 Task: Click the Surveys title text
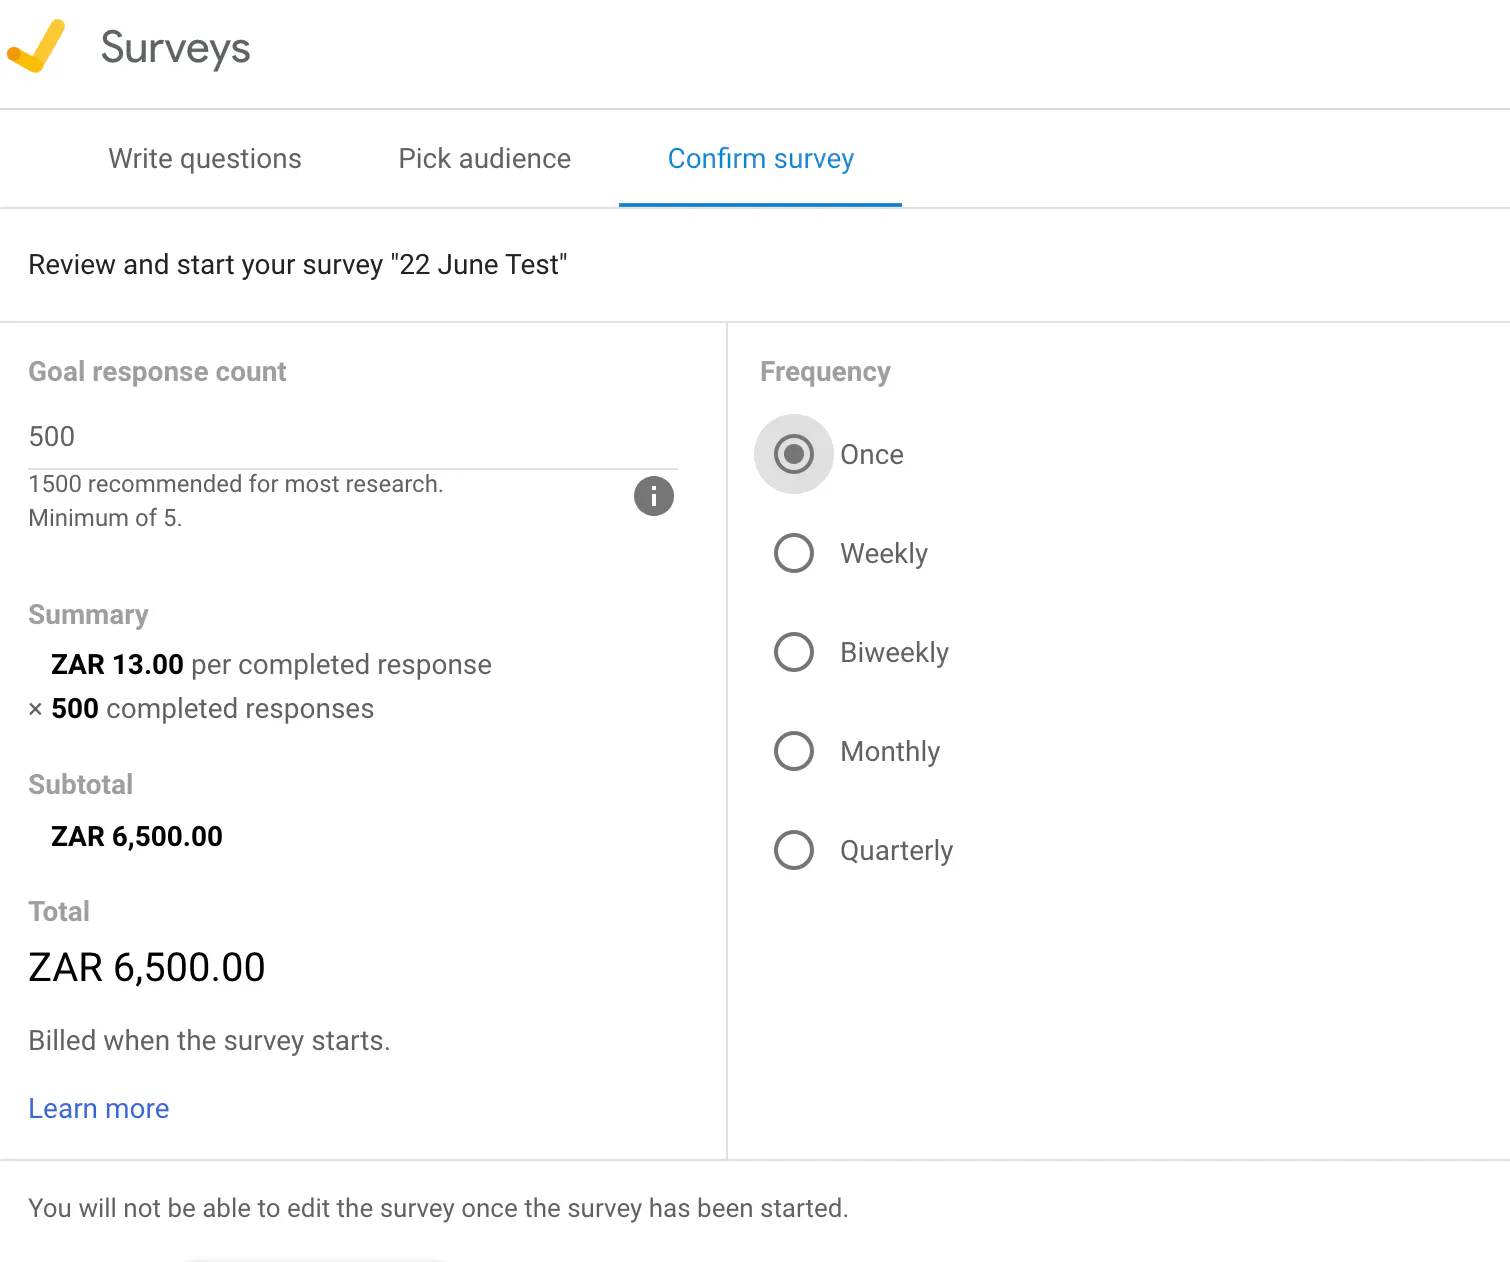(x=176, y=48)
